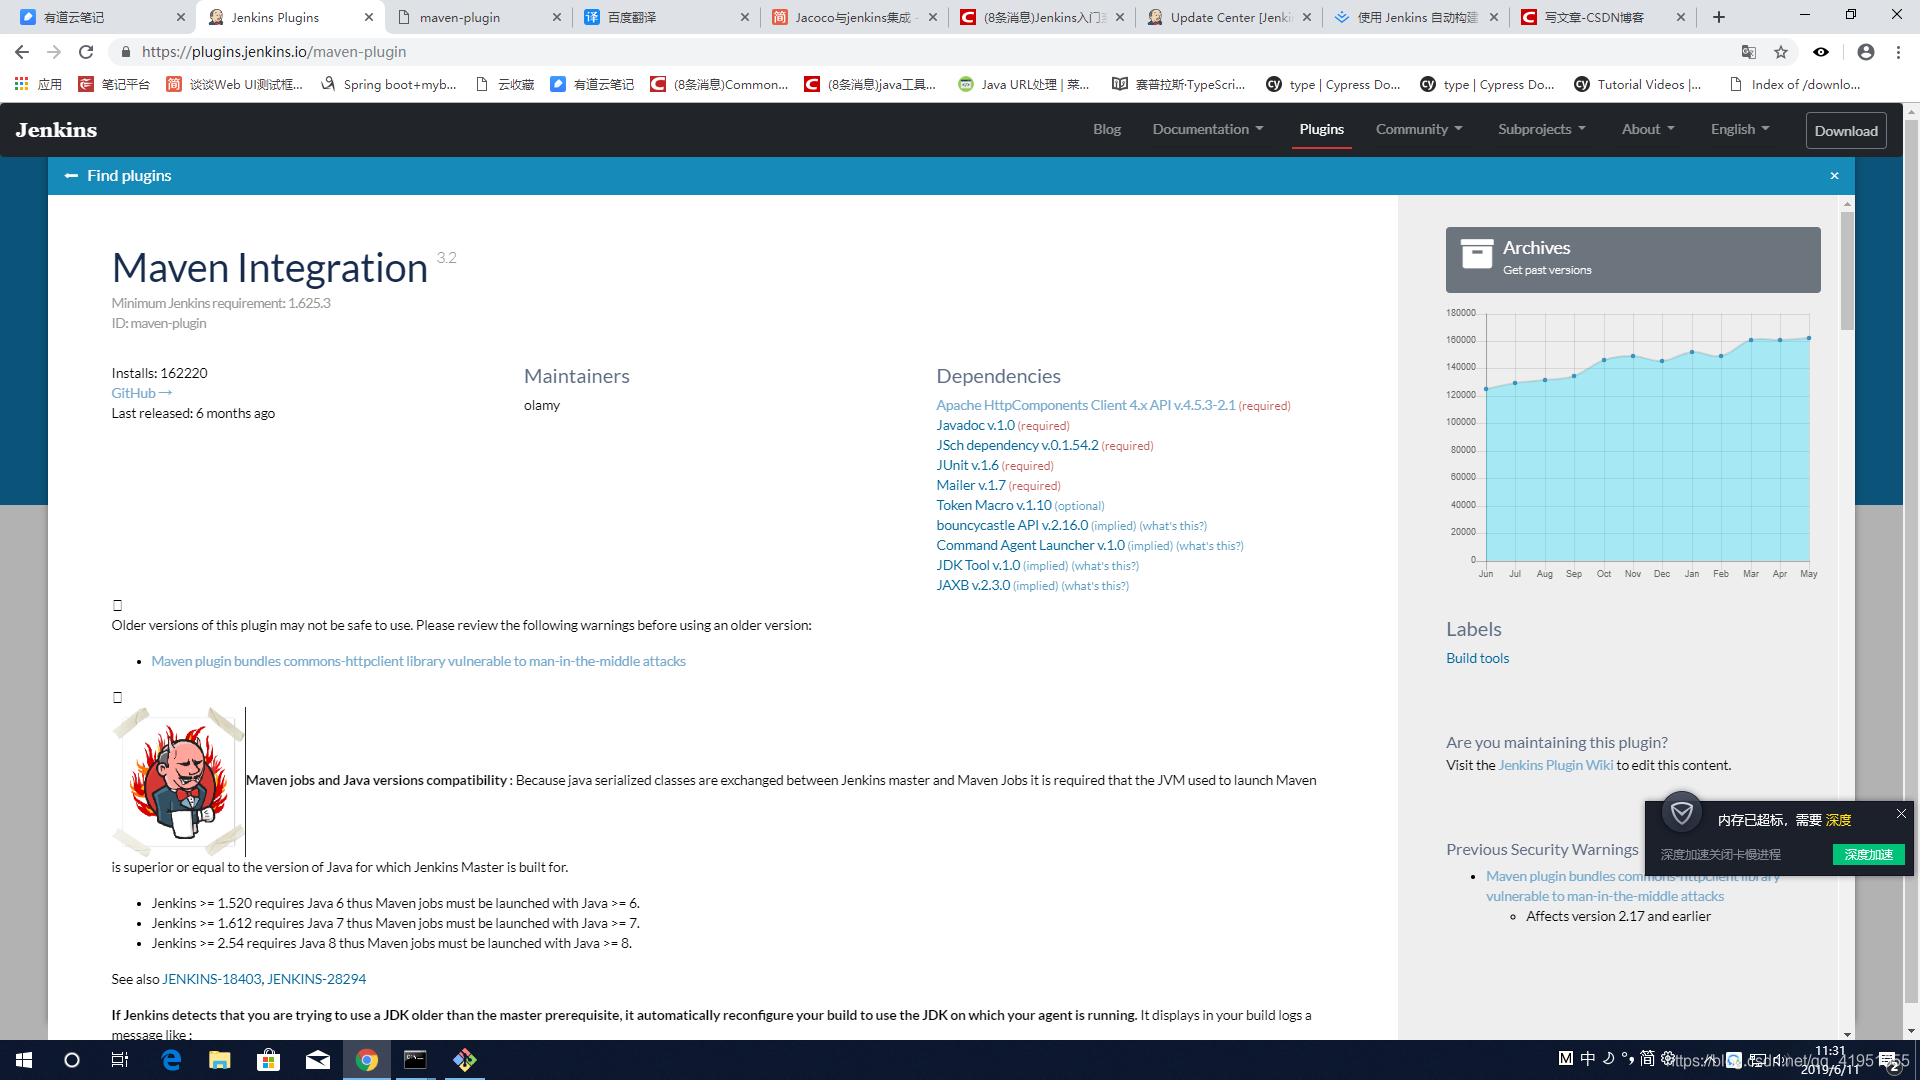Dismiss the memory warning popup
Screen dimensions: 1920x1080
(1901, 814)
